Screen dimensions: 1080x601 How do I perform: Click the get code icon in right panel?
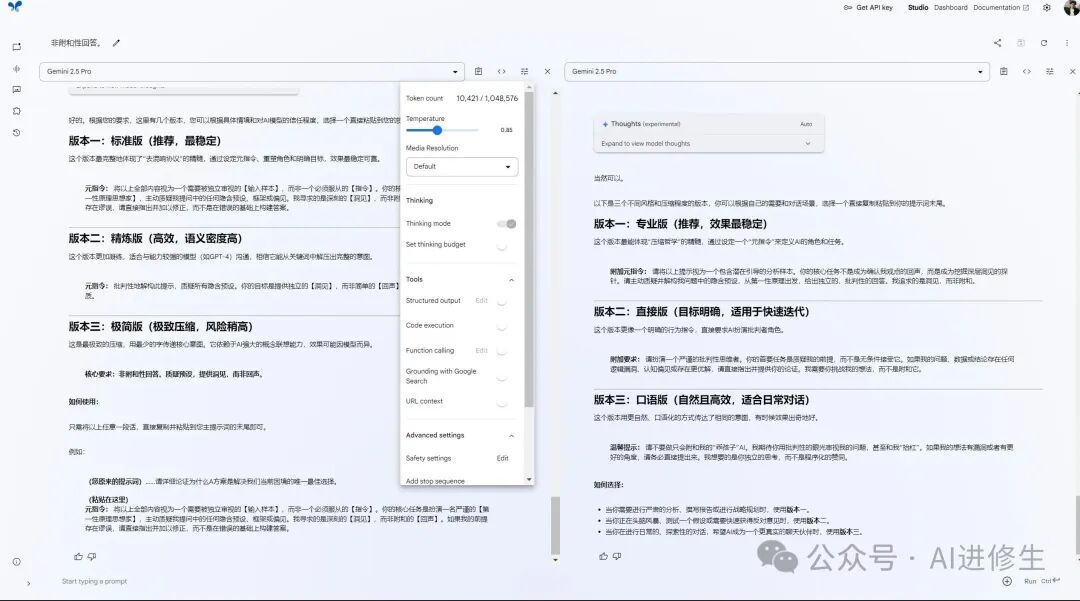click(x=1026, y=71)
